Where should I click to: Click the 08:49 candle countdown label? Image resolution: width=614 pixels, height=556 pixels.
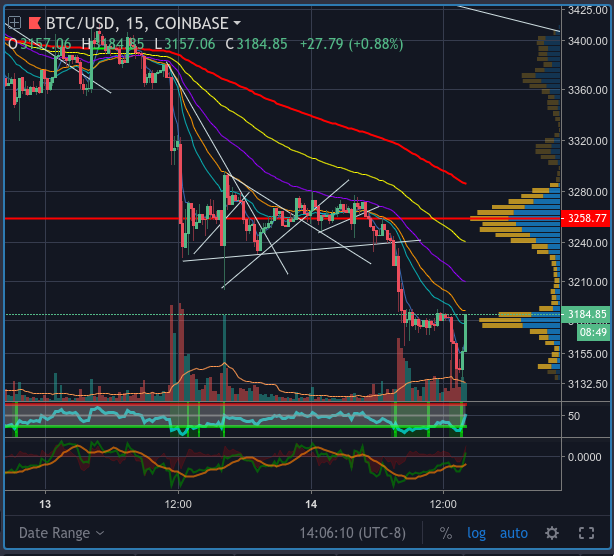[593, 332]
